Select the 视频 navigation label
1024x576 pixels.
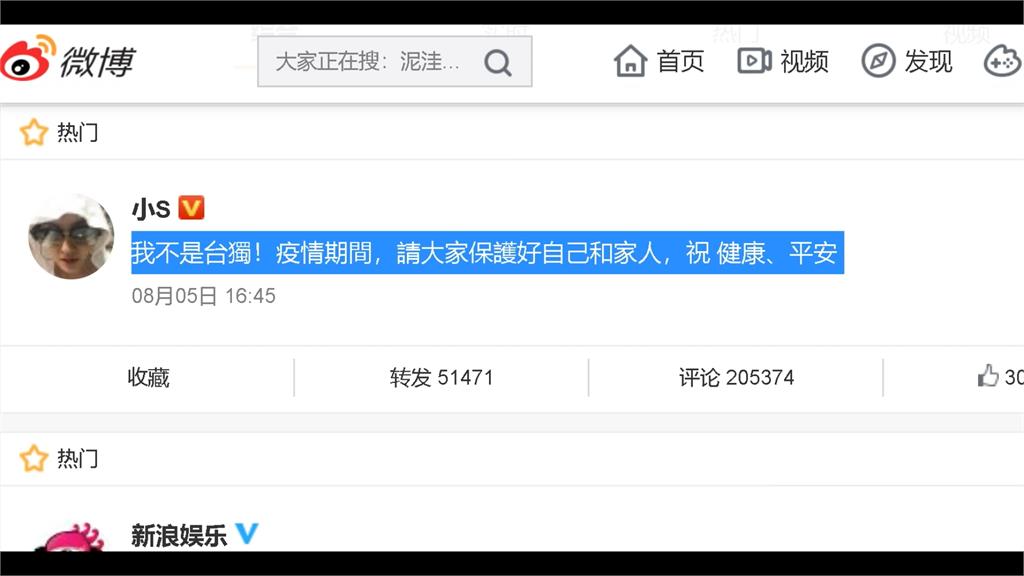[804, 62]
